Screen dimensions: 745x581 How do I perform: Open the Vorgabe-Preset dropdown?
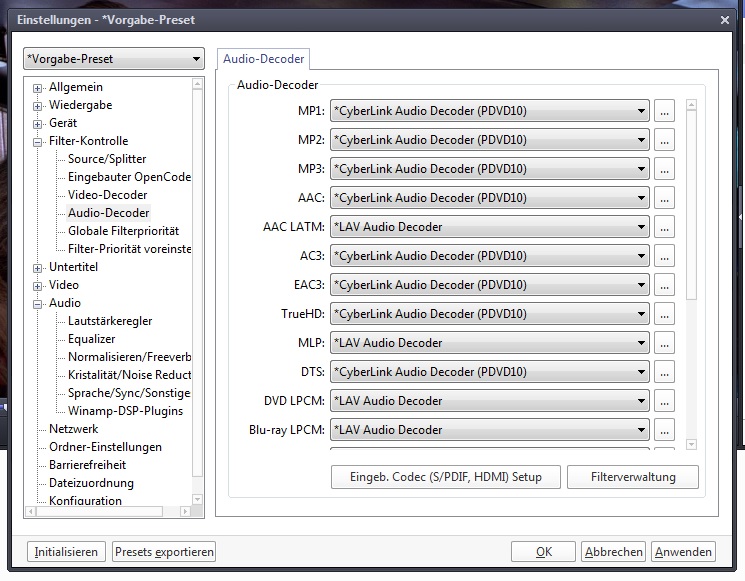pos(114,59)
